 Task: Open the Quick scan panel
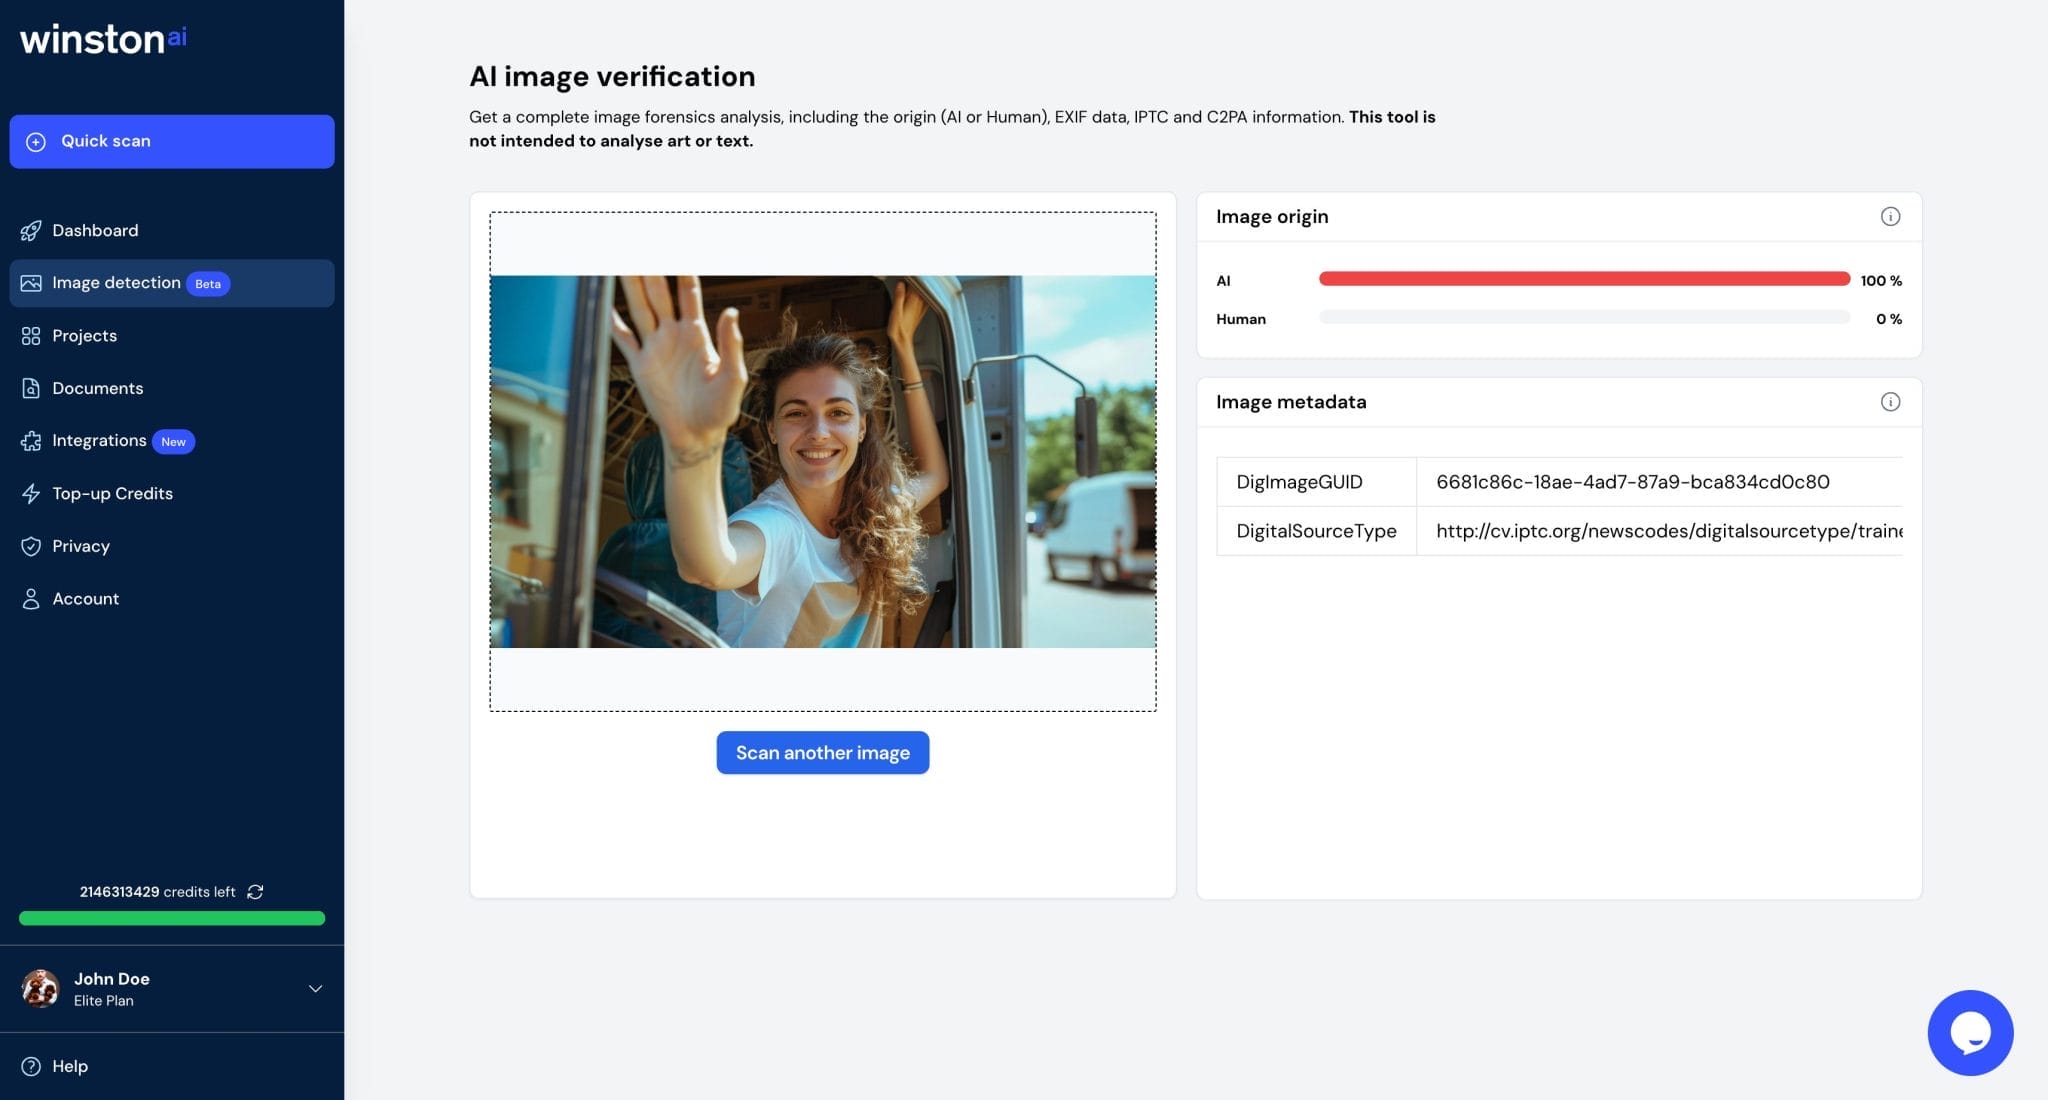coord(171,141)
